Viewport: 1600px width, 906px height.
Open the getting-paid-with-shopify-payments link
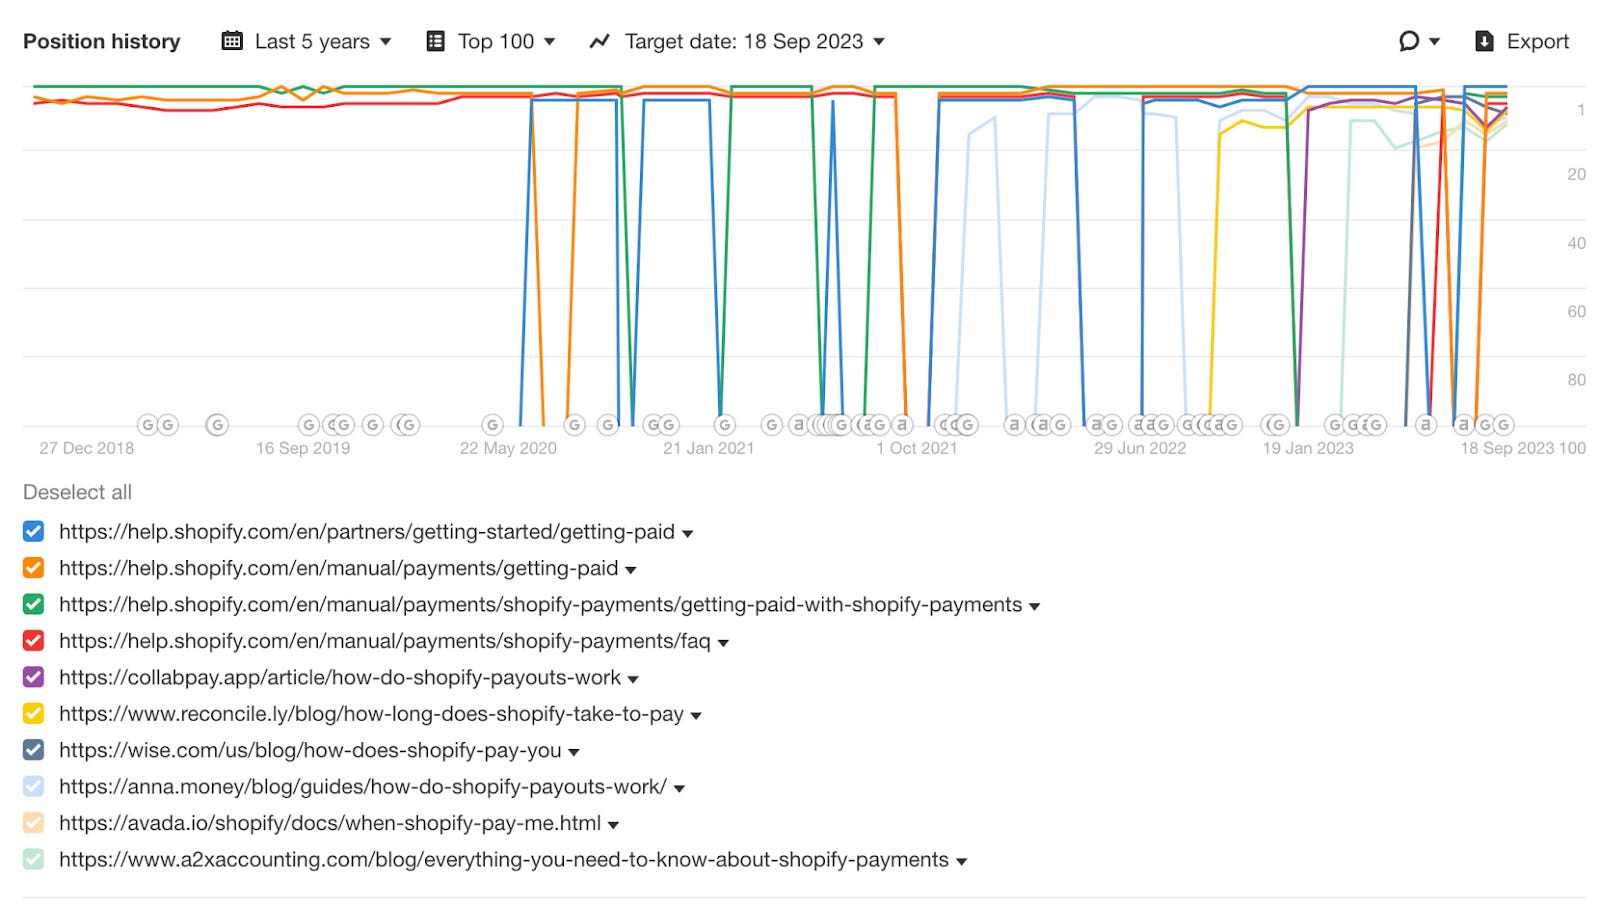[x=541, y=604]
